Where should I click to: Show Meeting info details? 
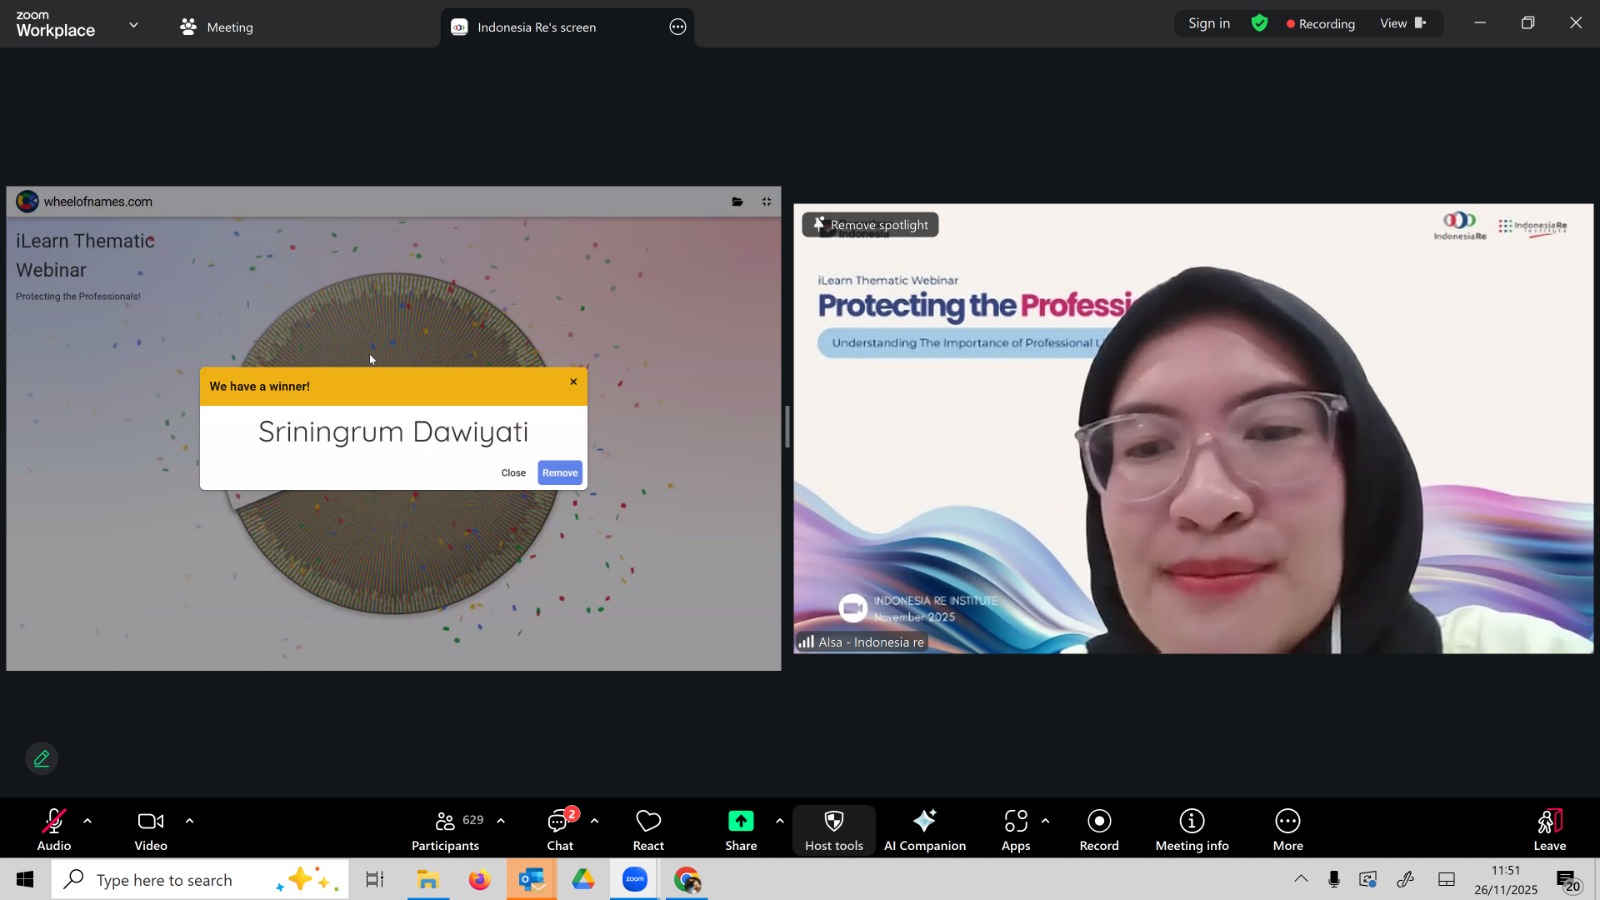point(1192,829)
